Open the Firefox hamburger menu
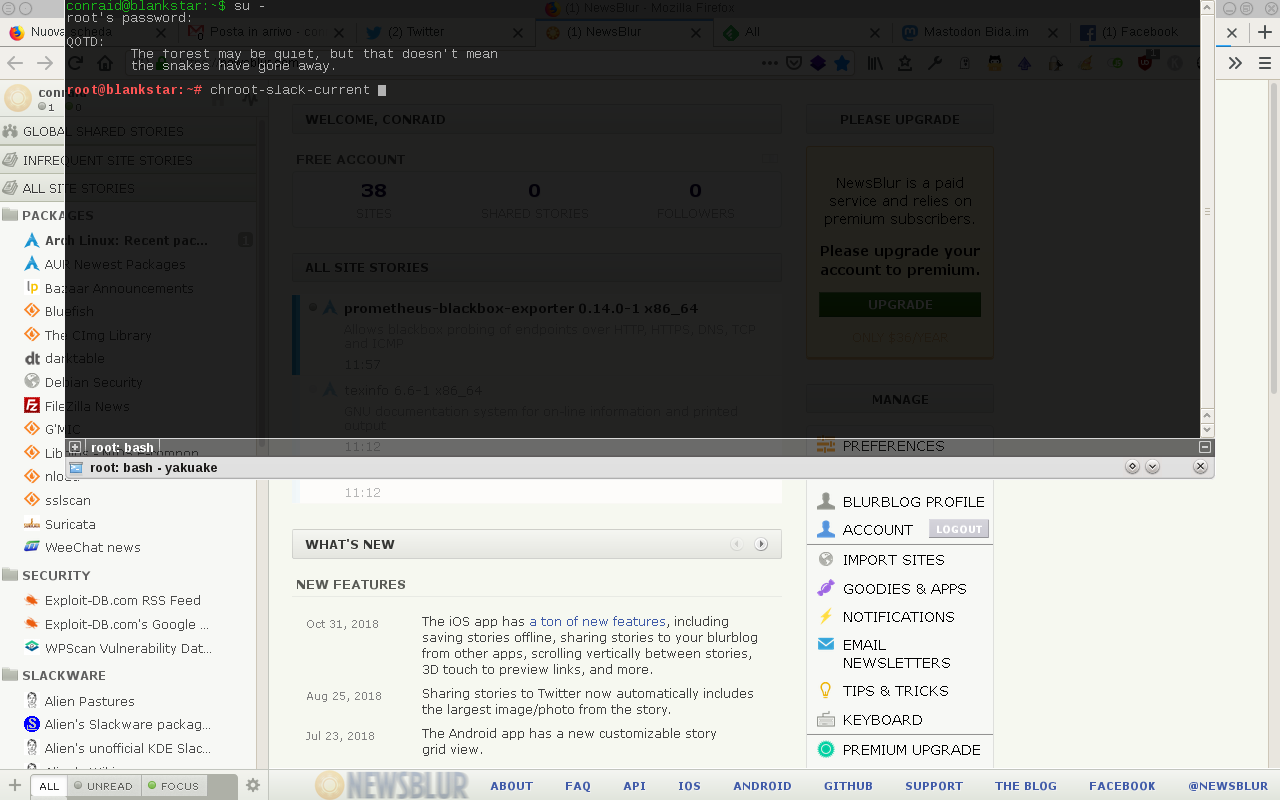Screen dimensions: 1280x800 coord(1265,63)
